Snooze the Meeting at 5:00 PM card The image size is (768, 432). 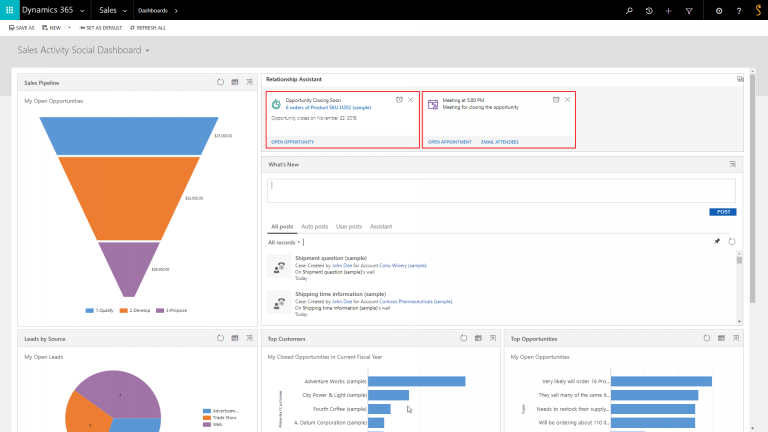(556, 99)
